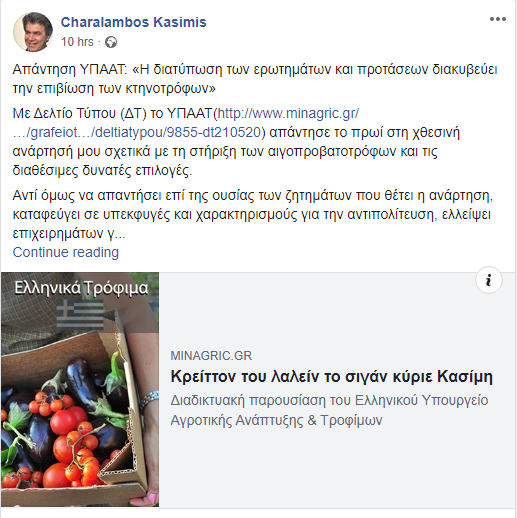Click the 10 hrs timestamp
This screenshot has height=518, width=517.
[77, 42]
